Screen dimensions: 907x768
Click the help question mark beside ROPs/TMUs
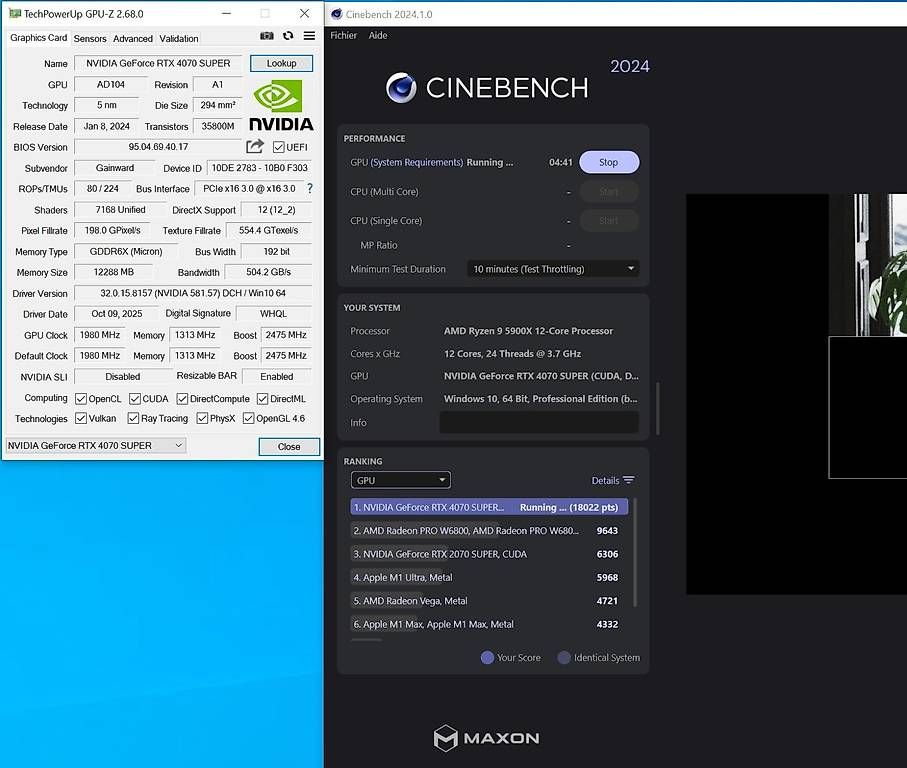tap(308, 189)
